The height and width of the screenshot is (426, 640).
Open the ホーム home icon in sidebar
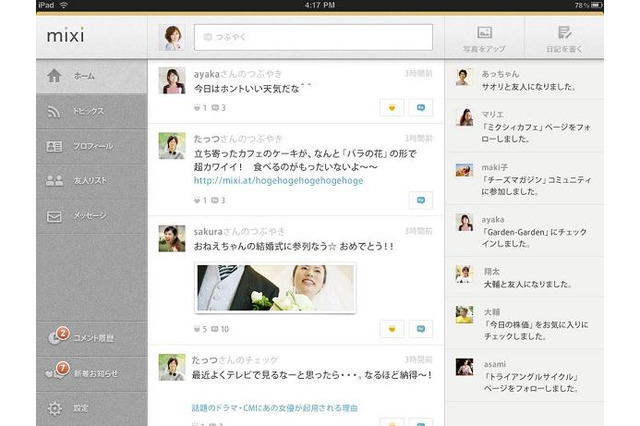tap(54, 75)
